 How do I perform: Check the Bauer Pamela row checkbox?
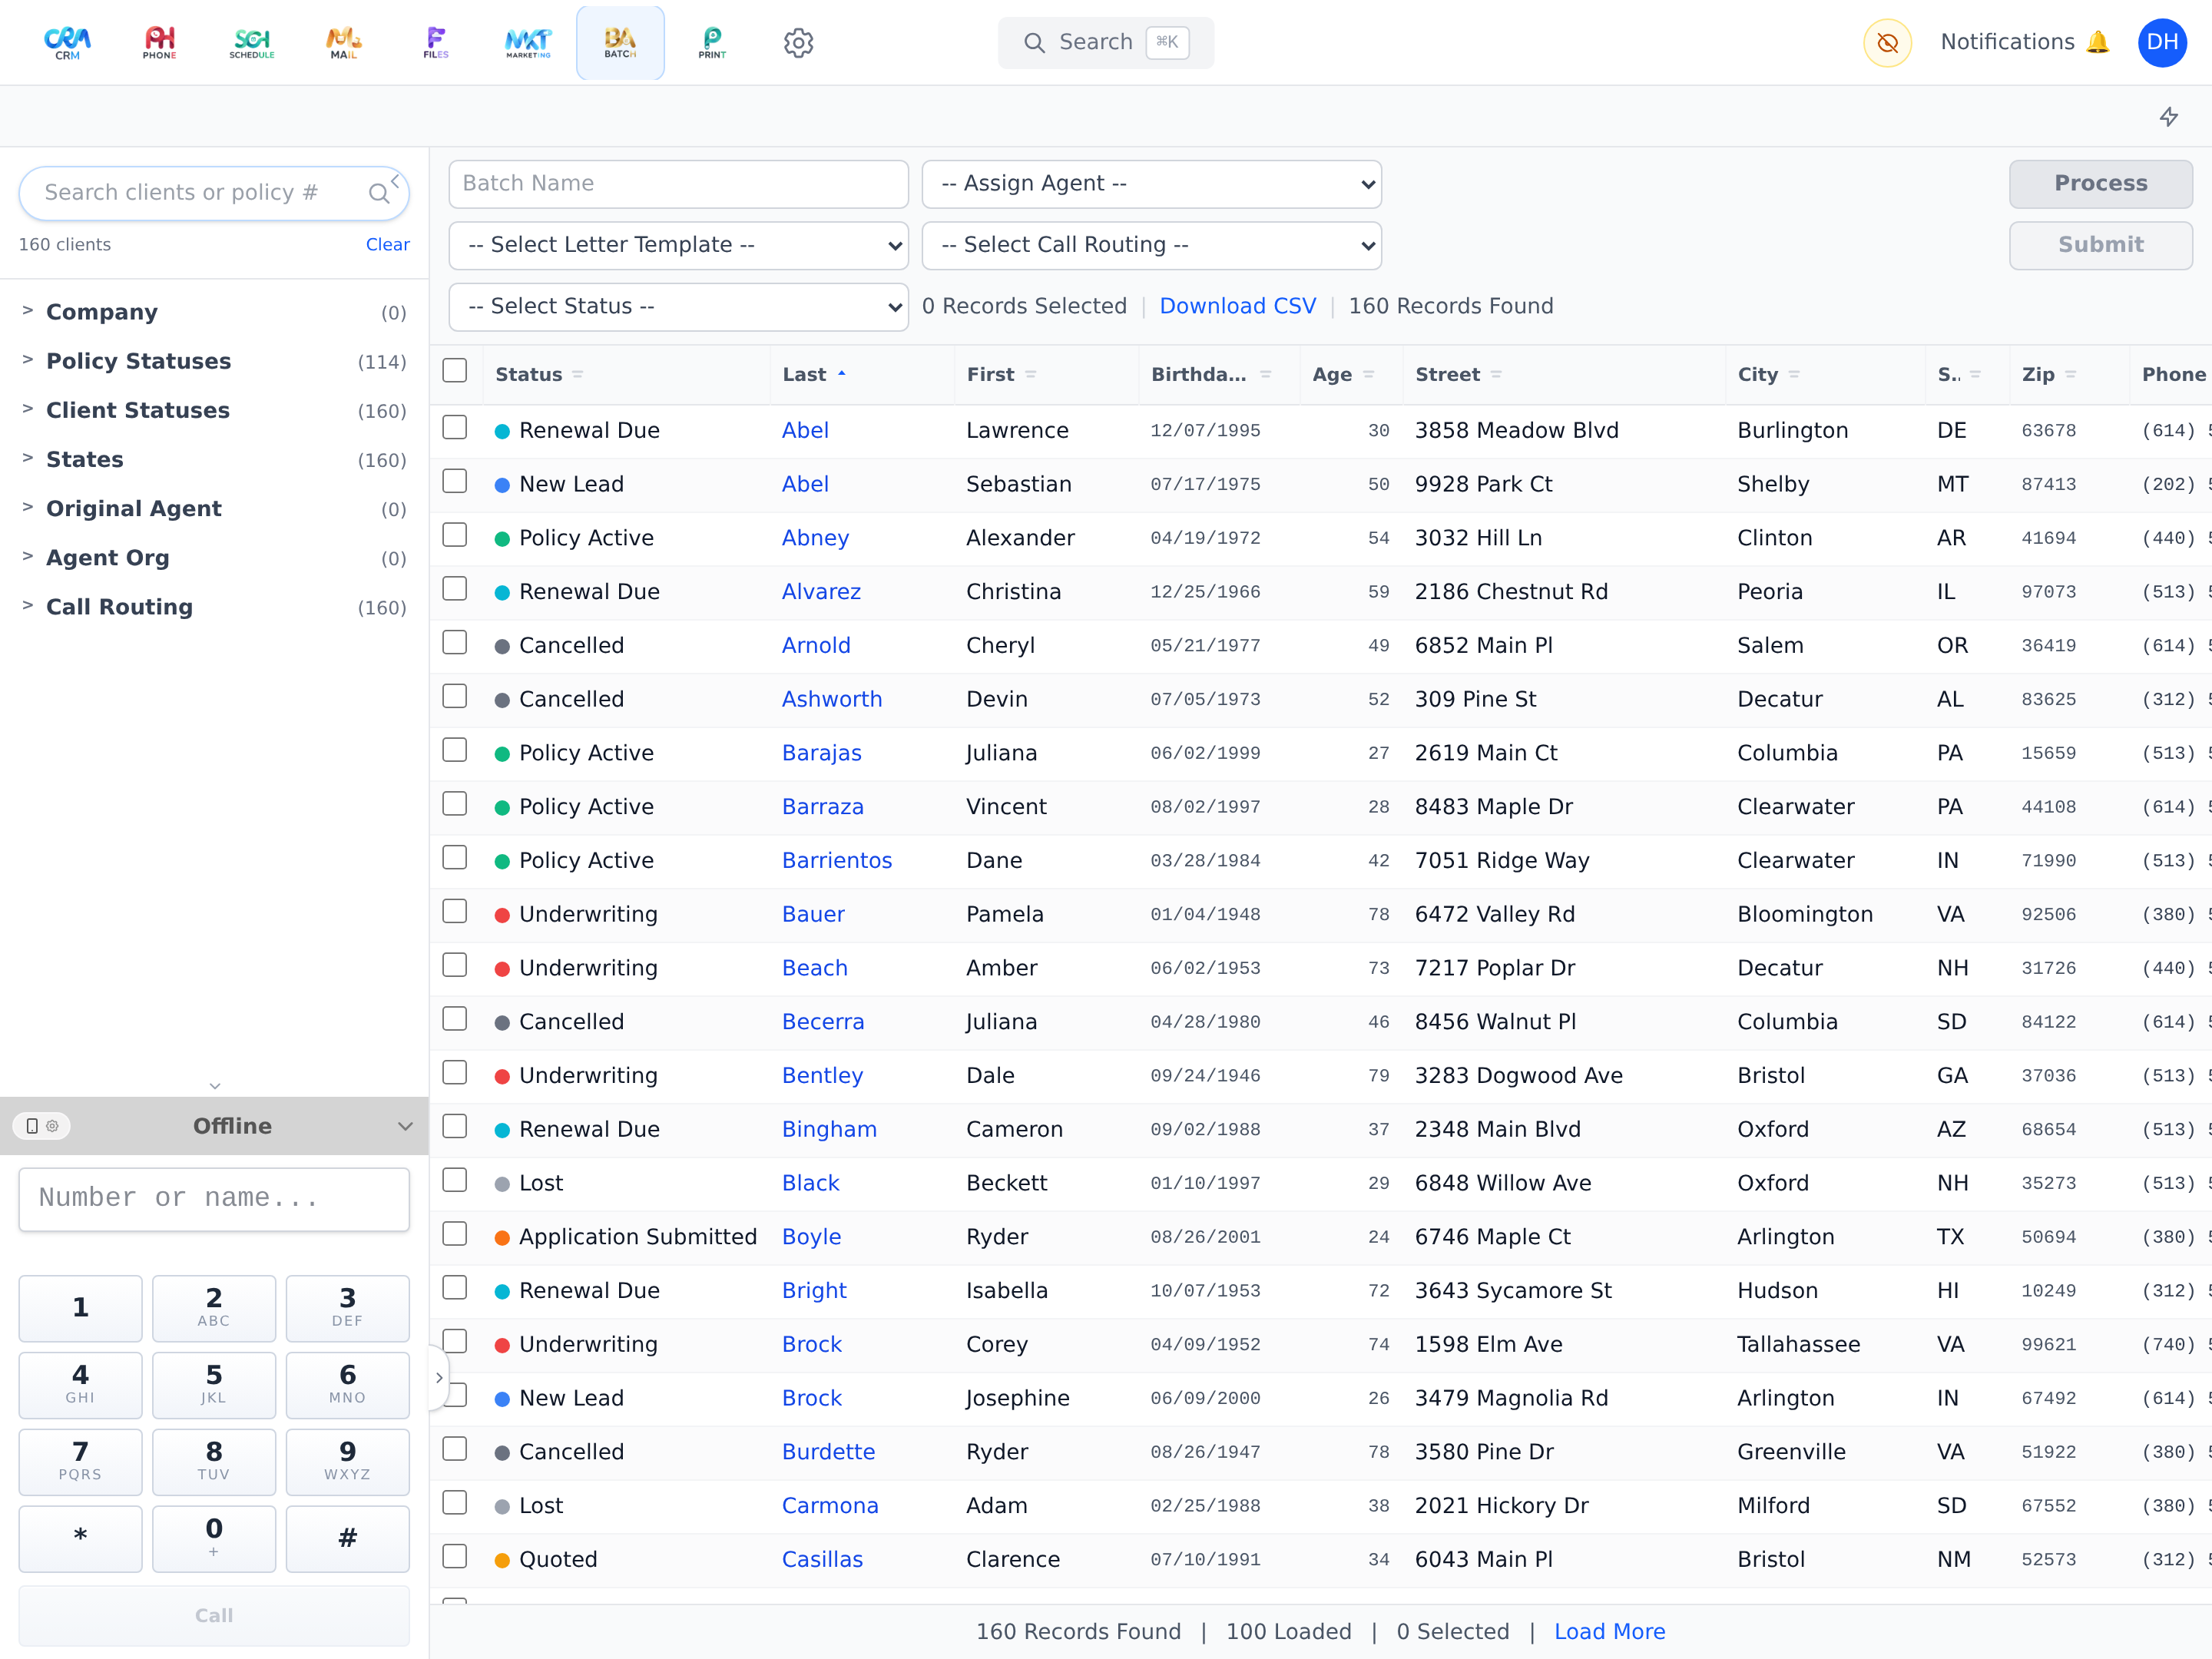coord(455,912)
